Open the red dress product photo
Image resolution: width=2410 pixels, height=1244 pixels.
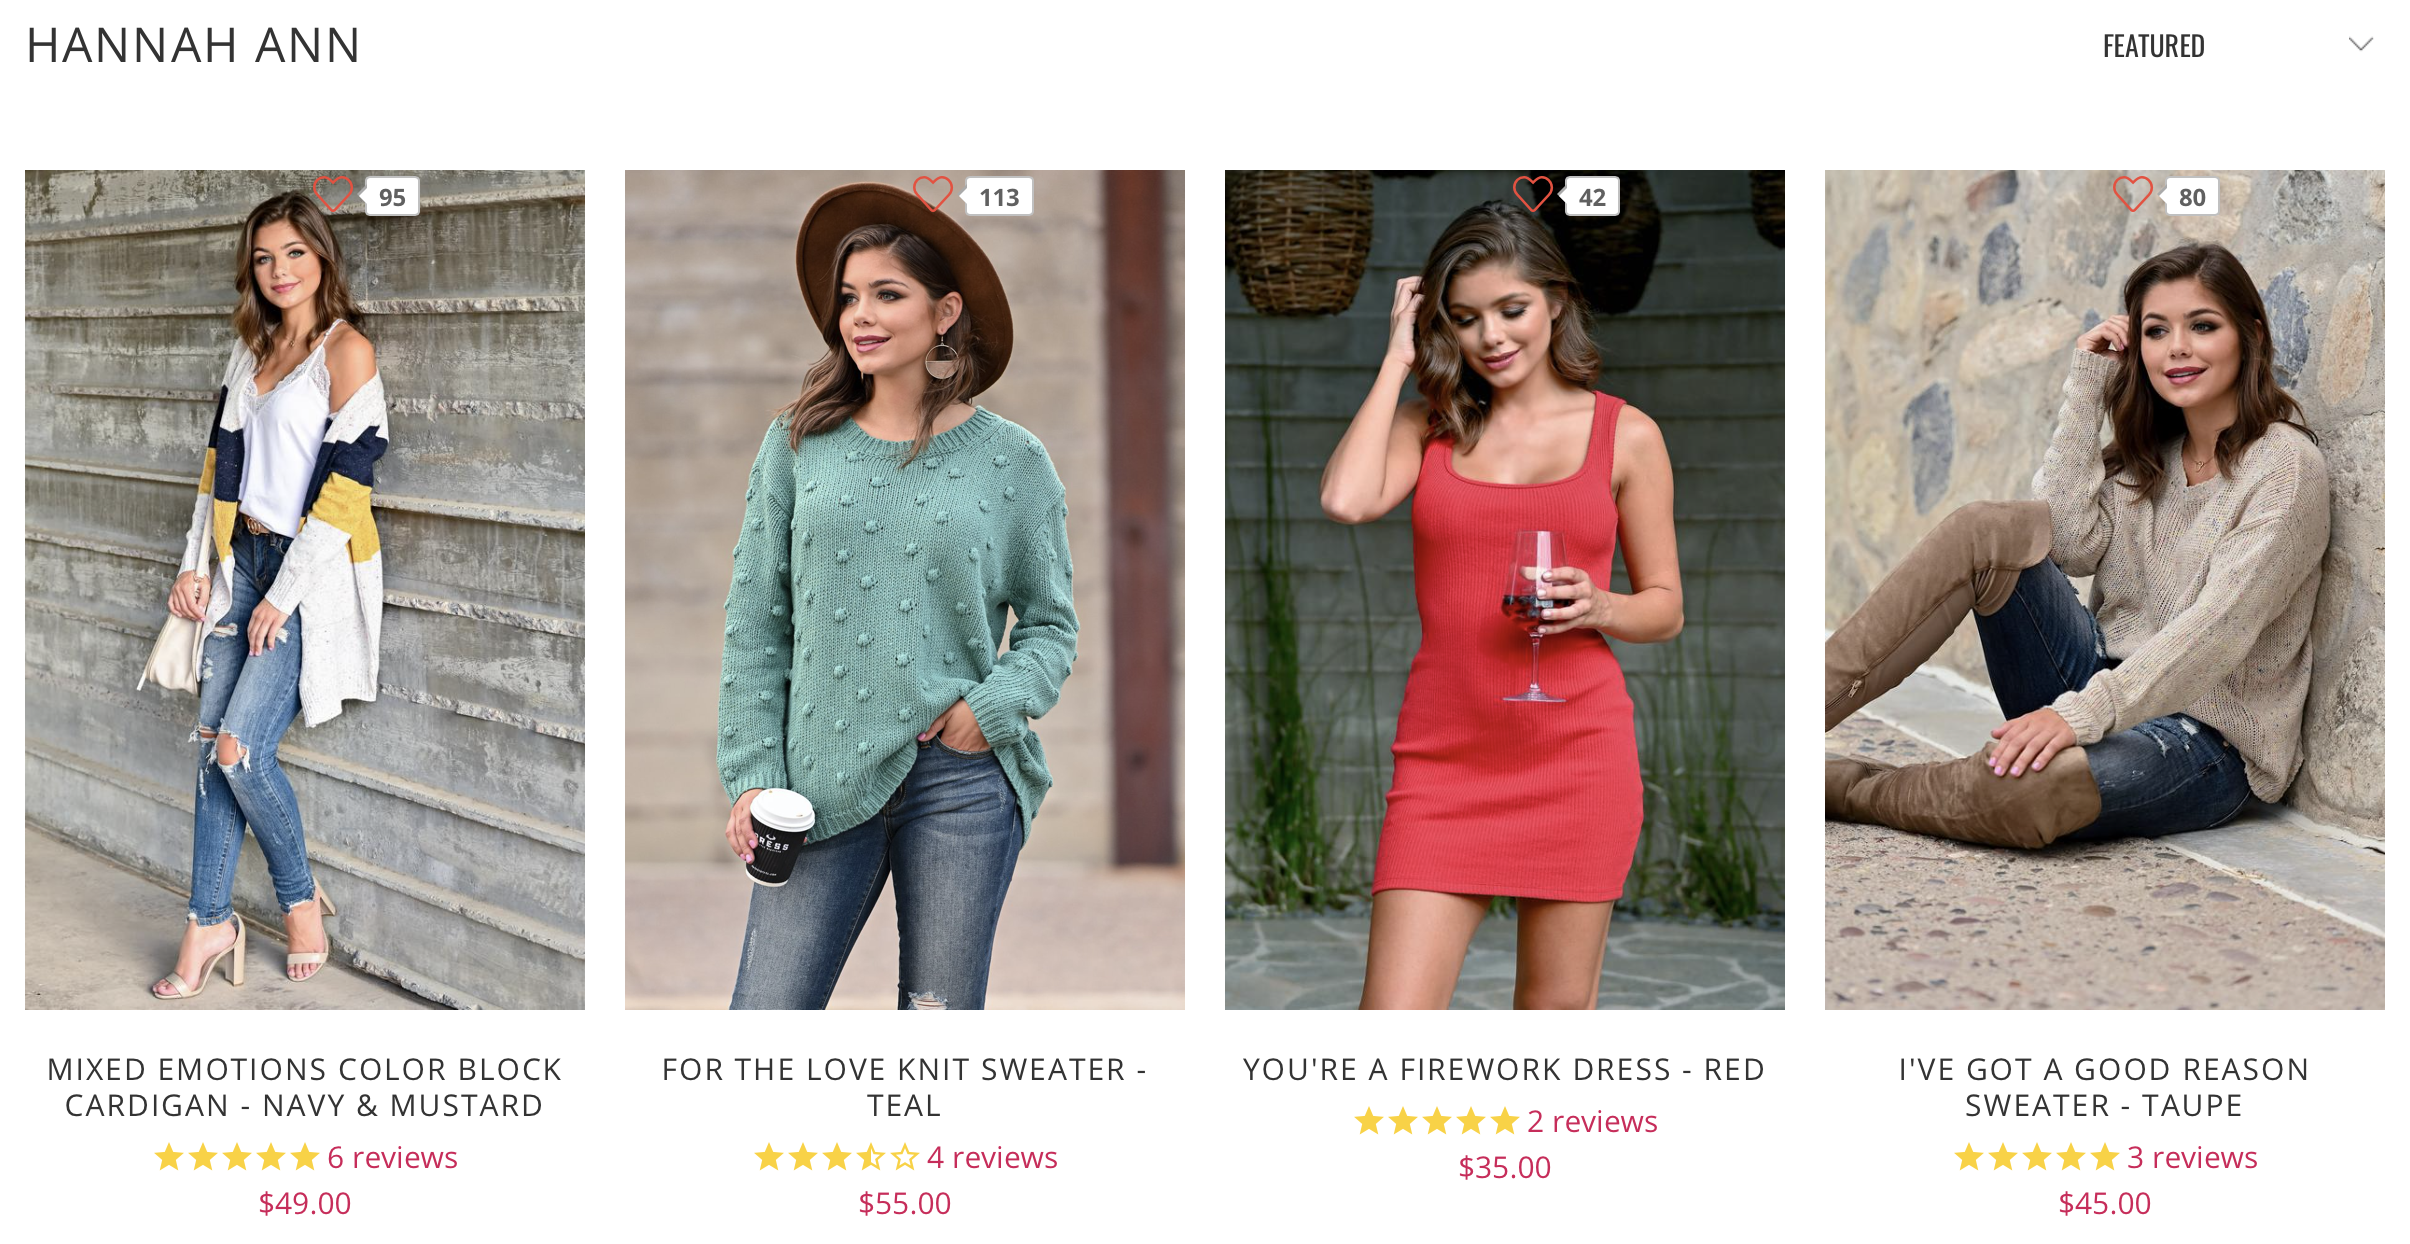coord(1505,590)
